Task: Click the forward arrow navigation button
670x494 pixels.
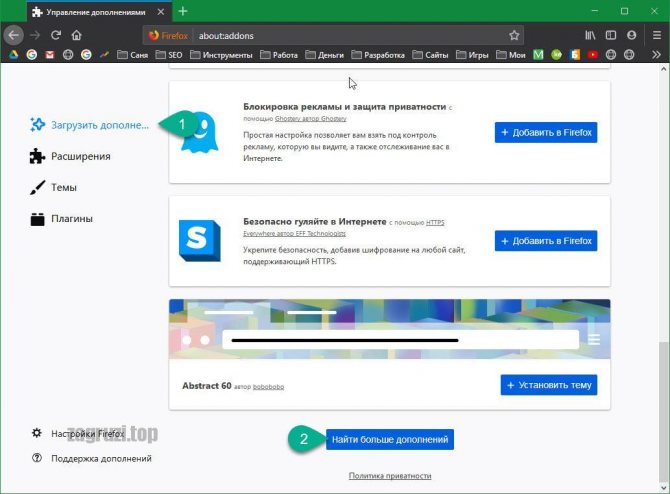Action: pos(35,35)
